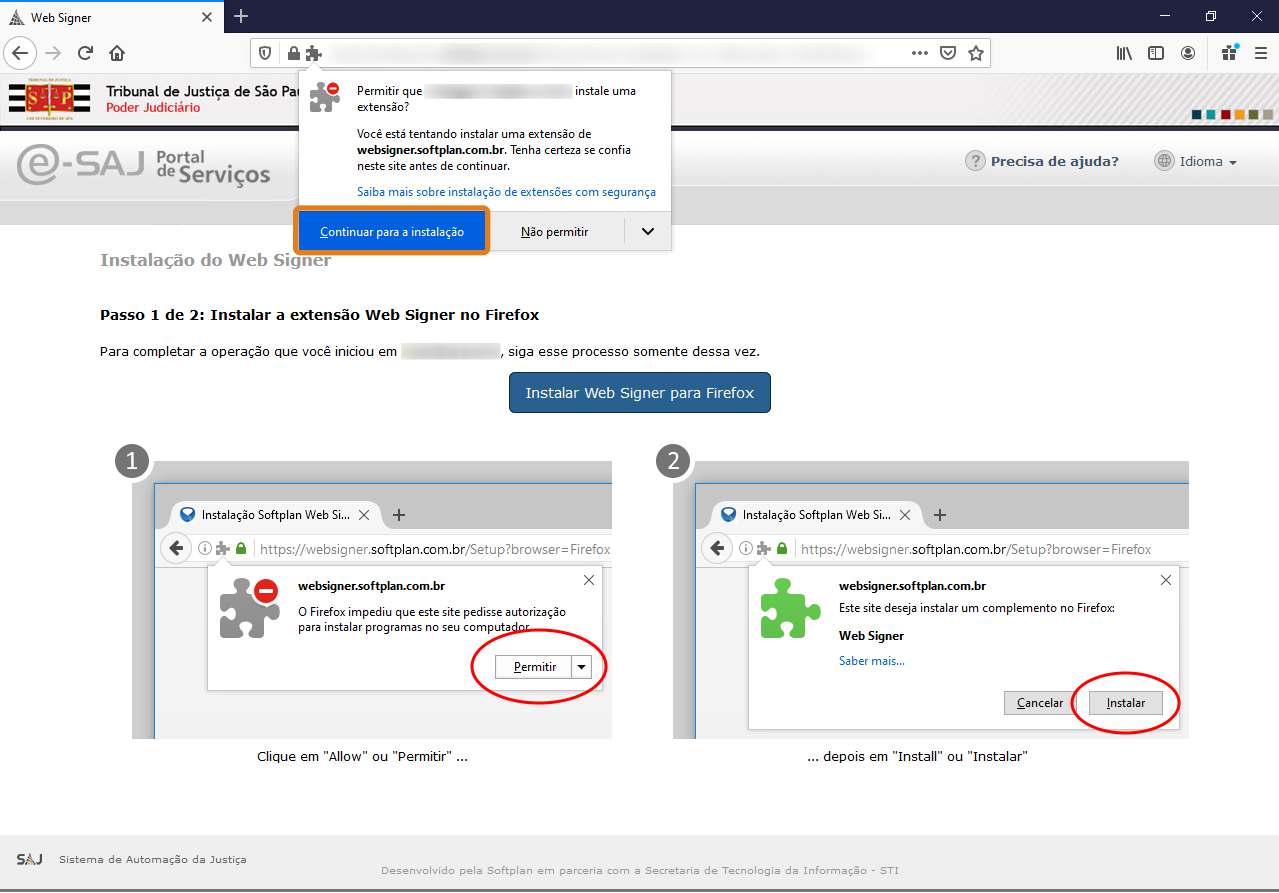The image size is (1279, 893).
Task: Click the extension puzzle icon in address bar
Action: point(313,53)
